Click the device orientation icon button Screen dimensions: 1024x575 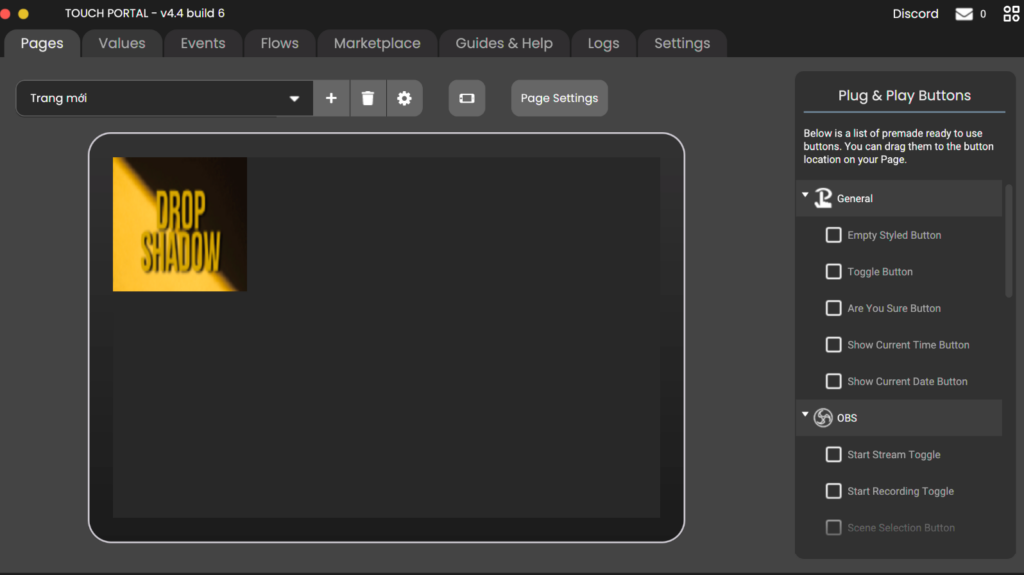coord(466,98)
